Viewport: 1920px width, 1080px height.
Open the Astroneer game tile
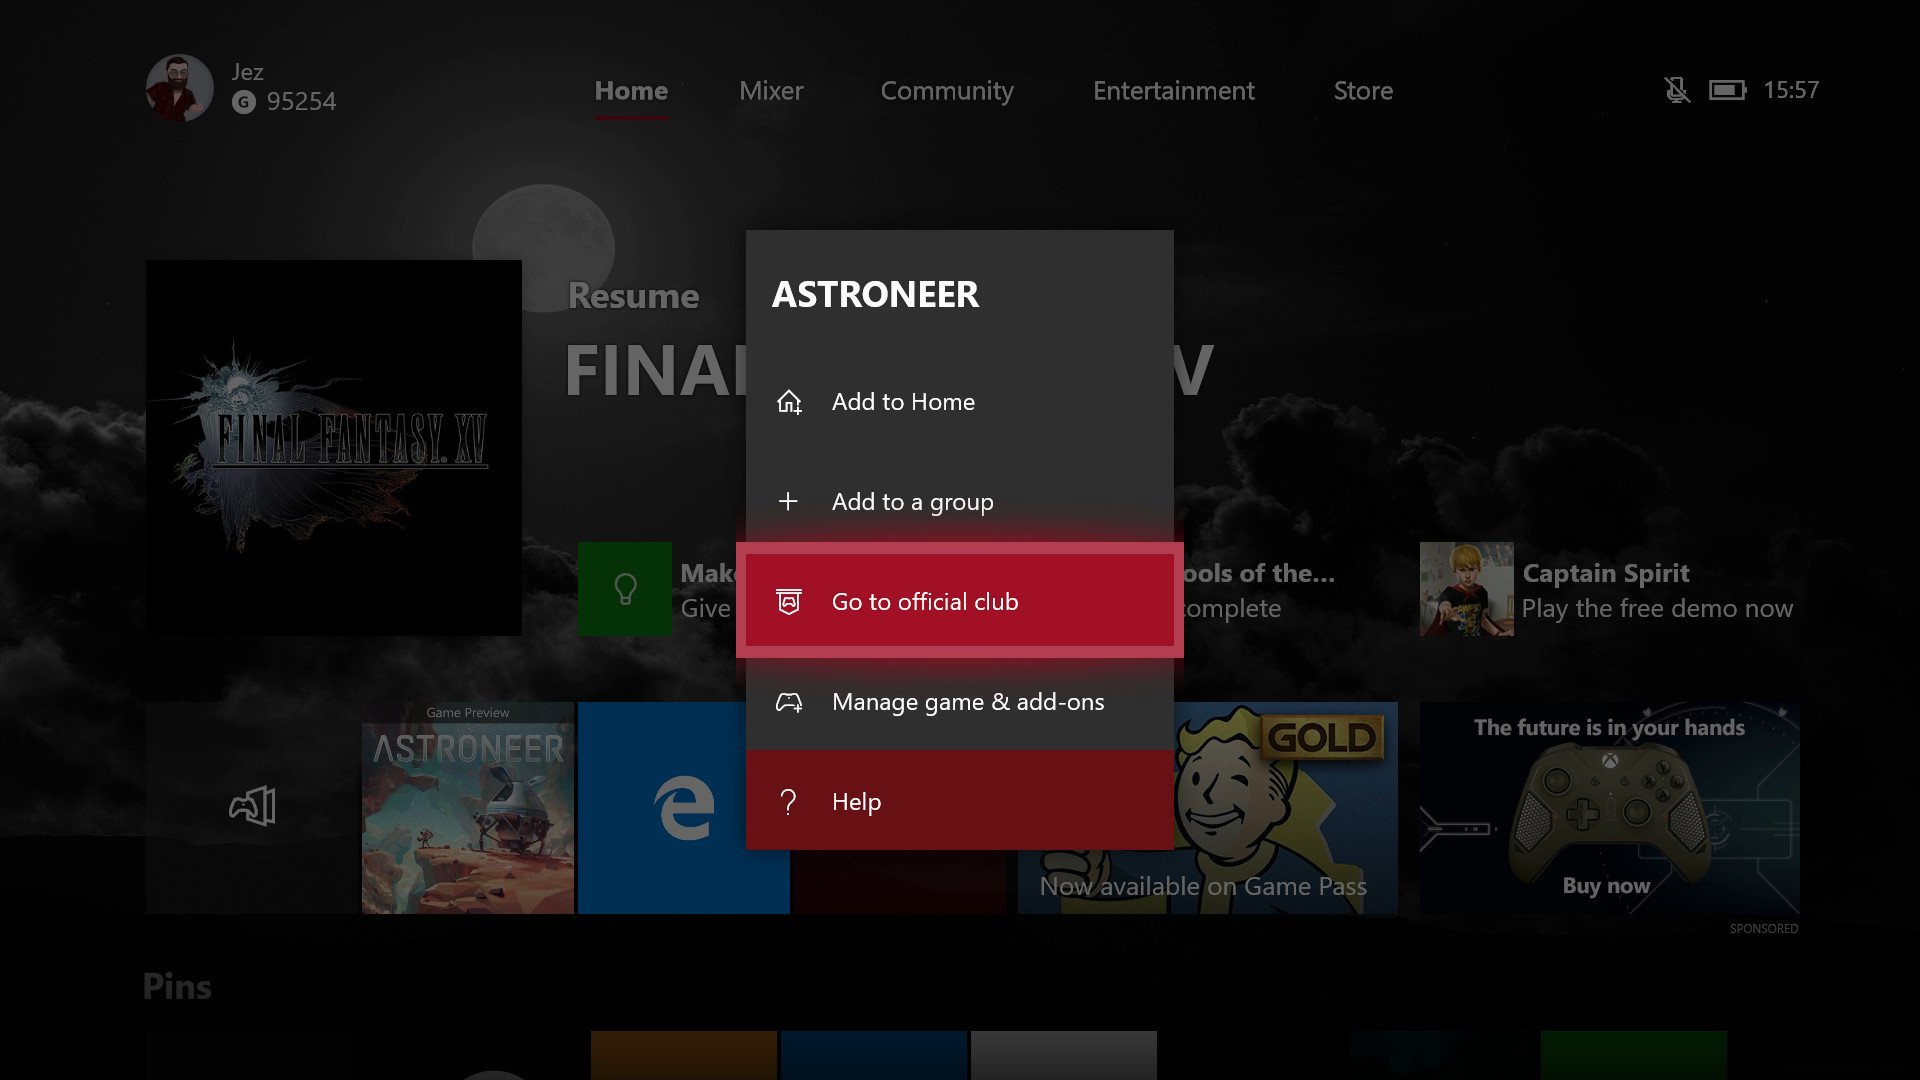tap(468, 808)
